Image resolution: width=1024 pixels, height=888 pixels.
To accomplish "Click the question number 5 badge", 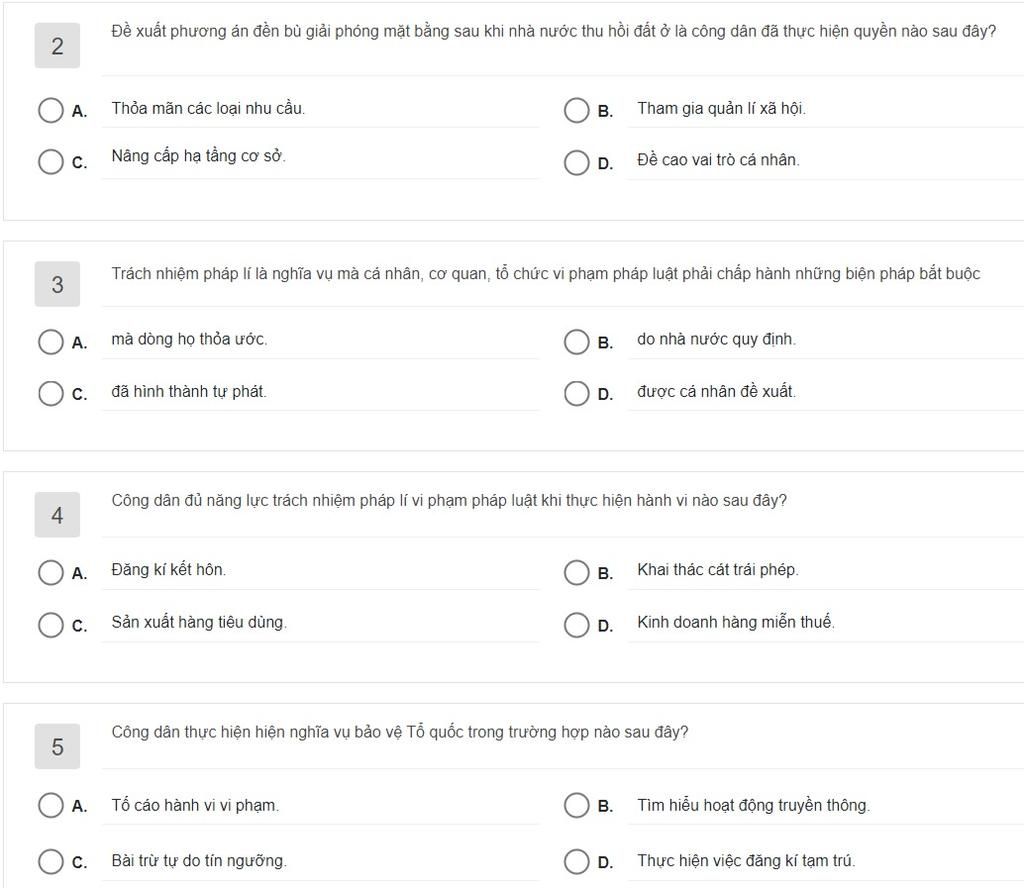I will tap(57, 746).
